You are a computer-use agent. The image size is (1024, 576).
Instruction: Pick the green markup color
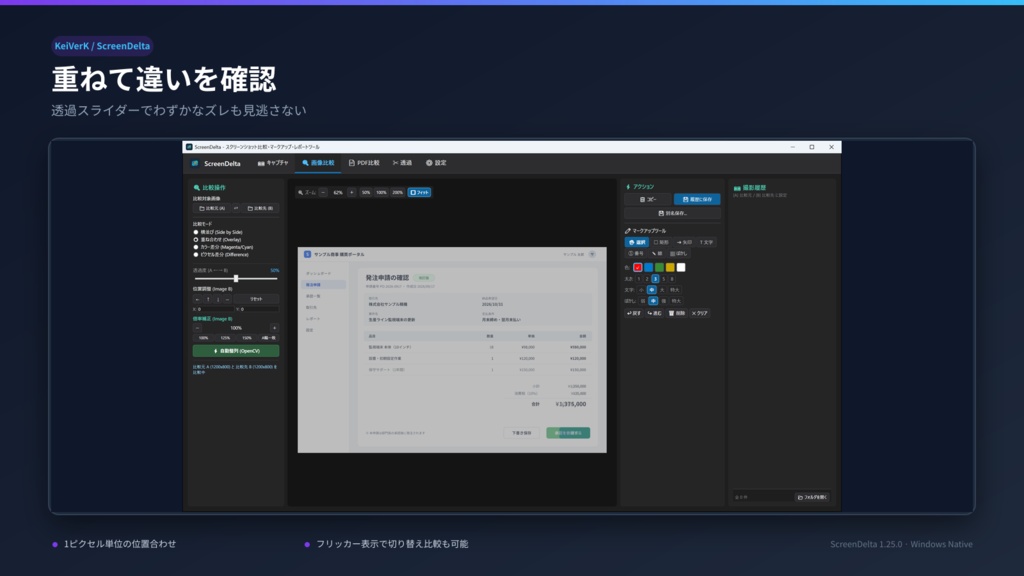click(x=660, y=267)
